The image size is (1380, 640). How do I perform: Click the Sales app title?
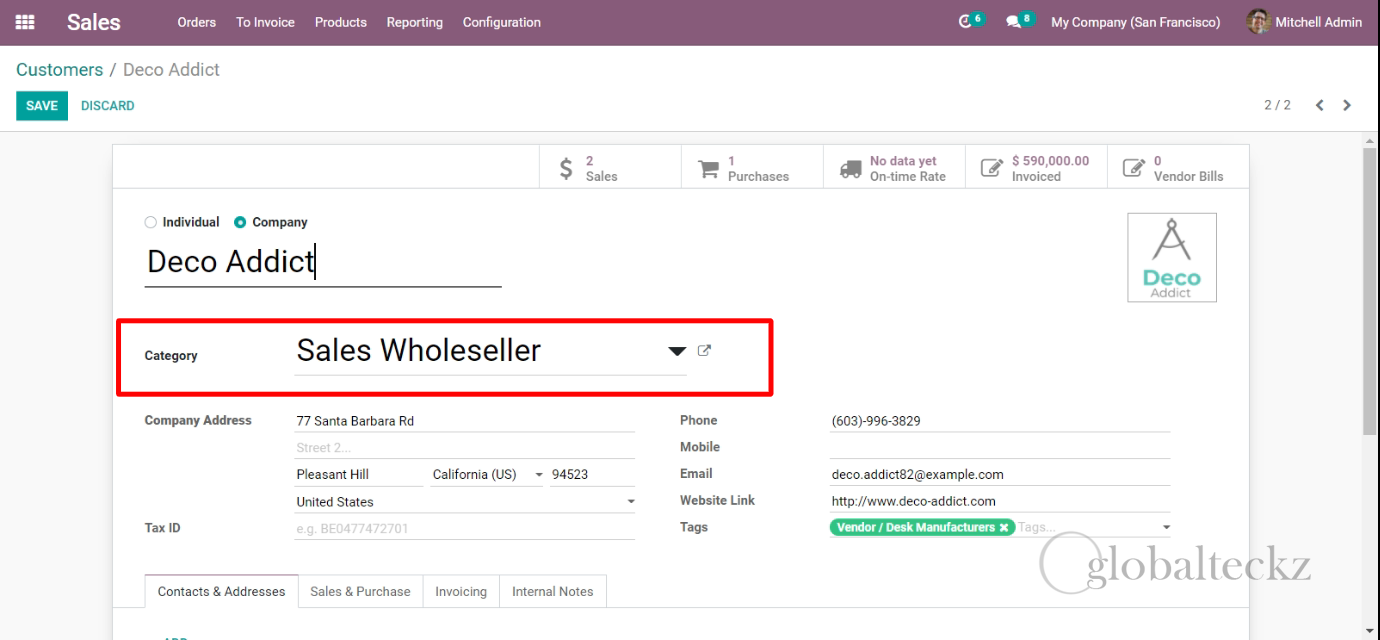[94, 22]
